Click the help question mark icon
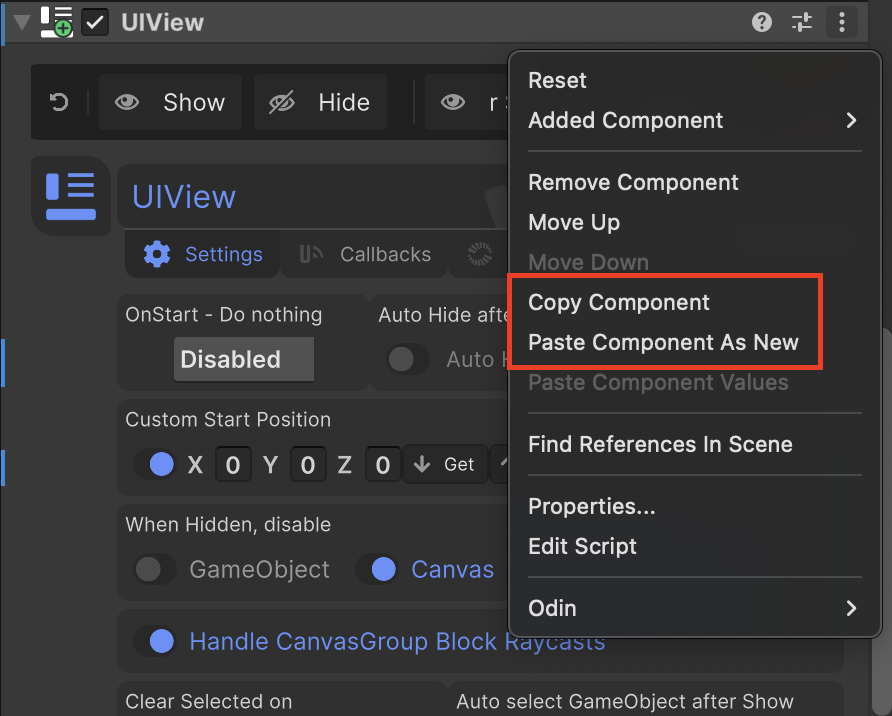This screenshot has height=716, width=892. point(762,23)
